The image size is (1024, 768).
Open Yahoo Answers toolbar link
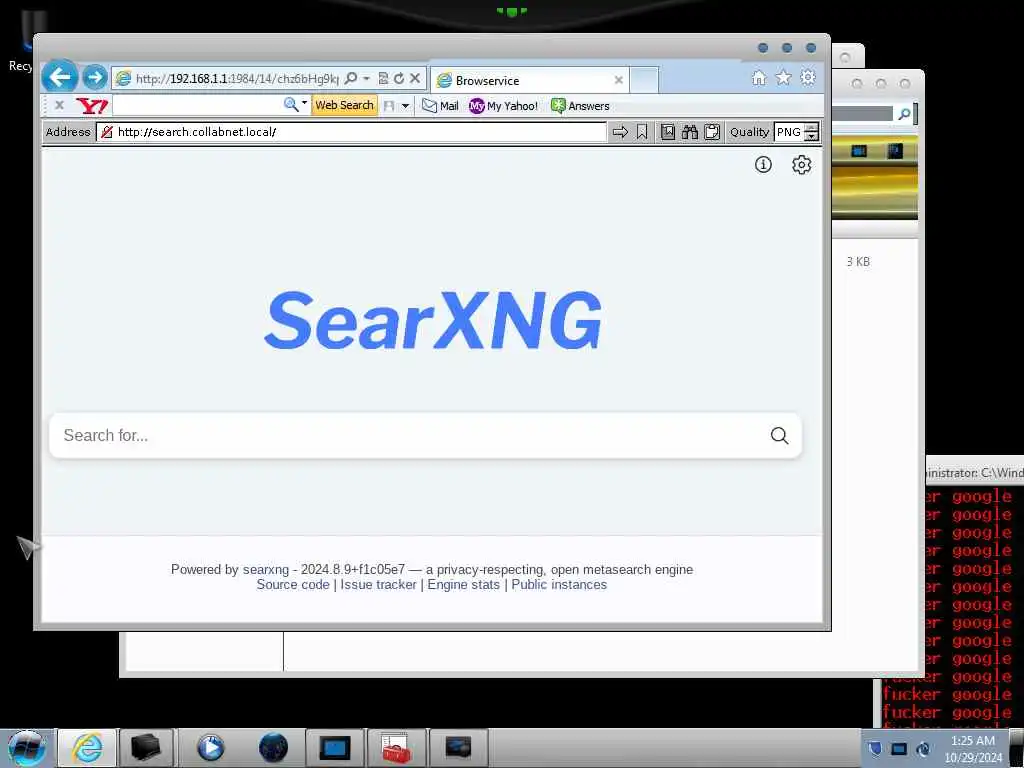(x=580, y=106)
